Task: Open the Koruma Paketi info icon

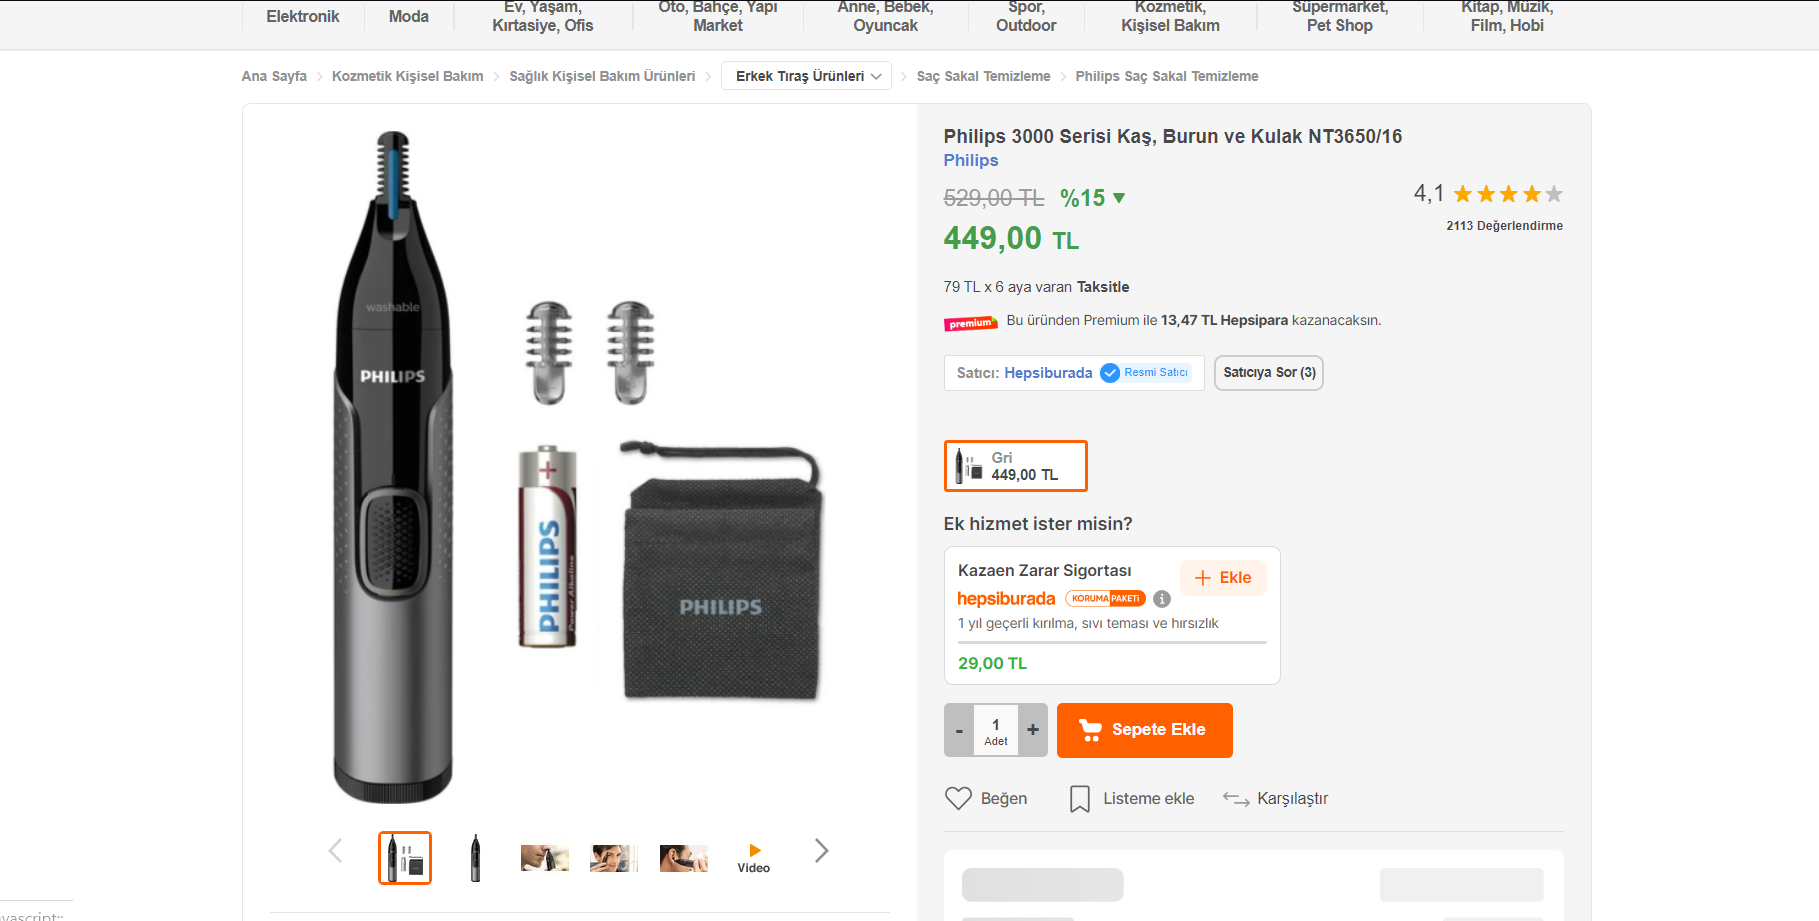Action: pos(1162,599)
